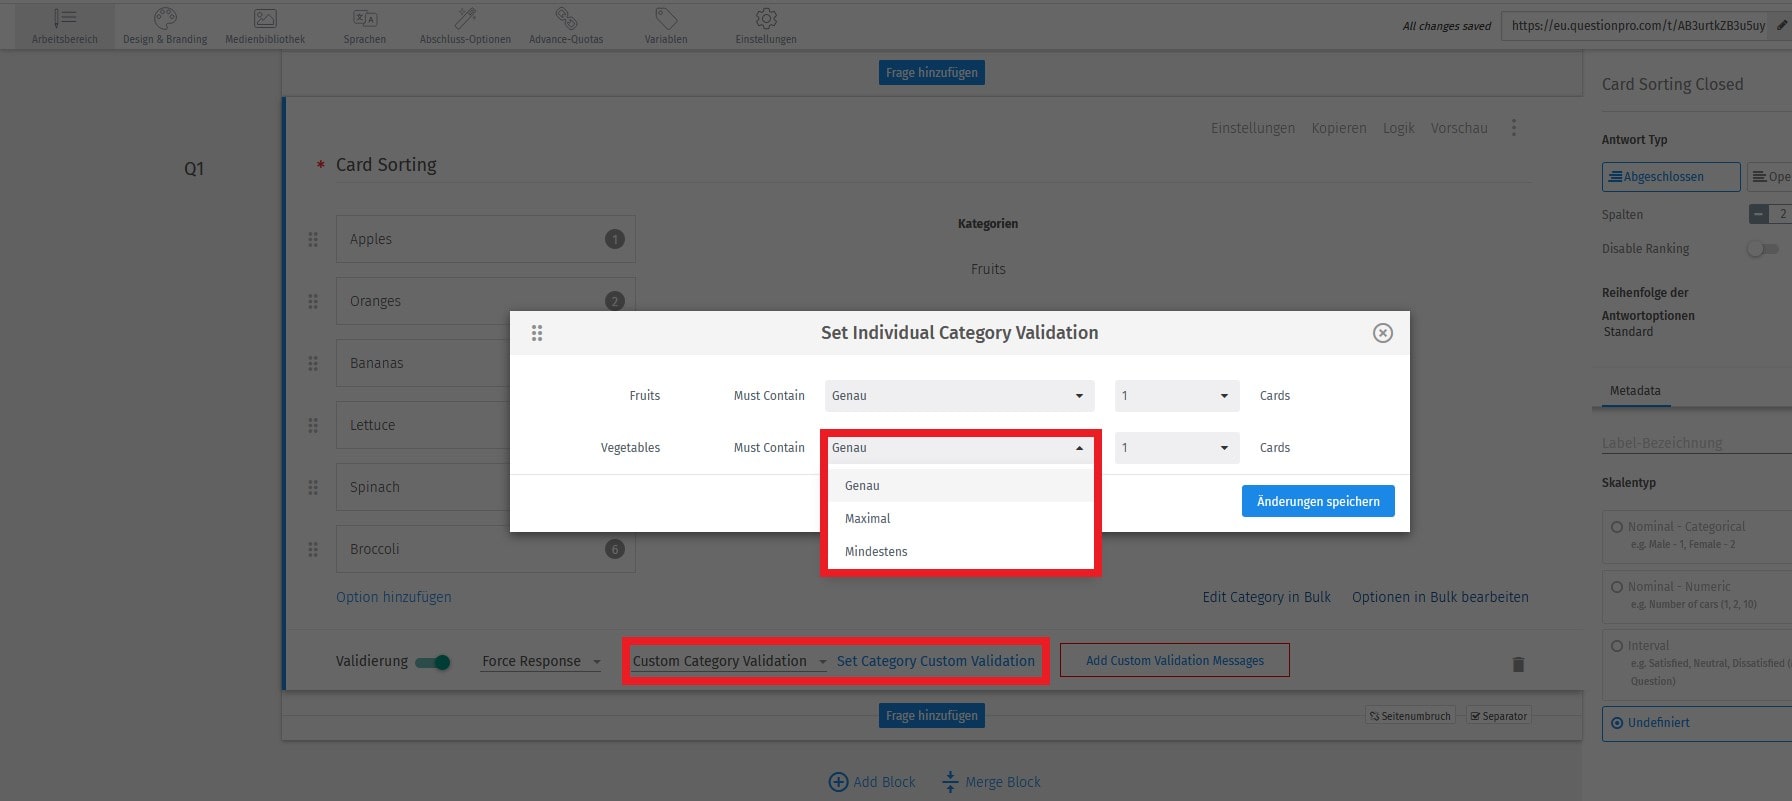The width and height of the screenshot is (1792, 801).
Task: Click the drag handle beside Lettuce
Action: (313, 425)
